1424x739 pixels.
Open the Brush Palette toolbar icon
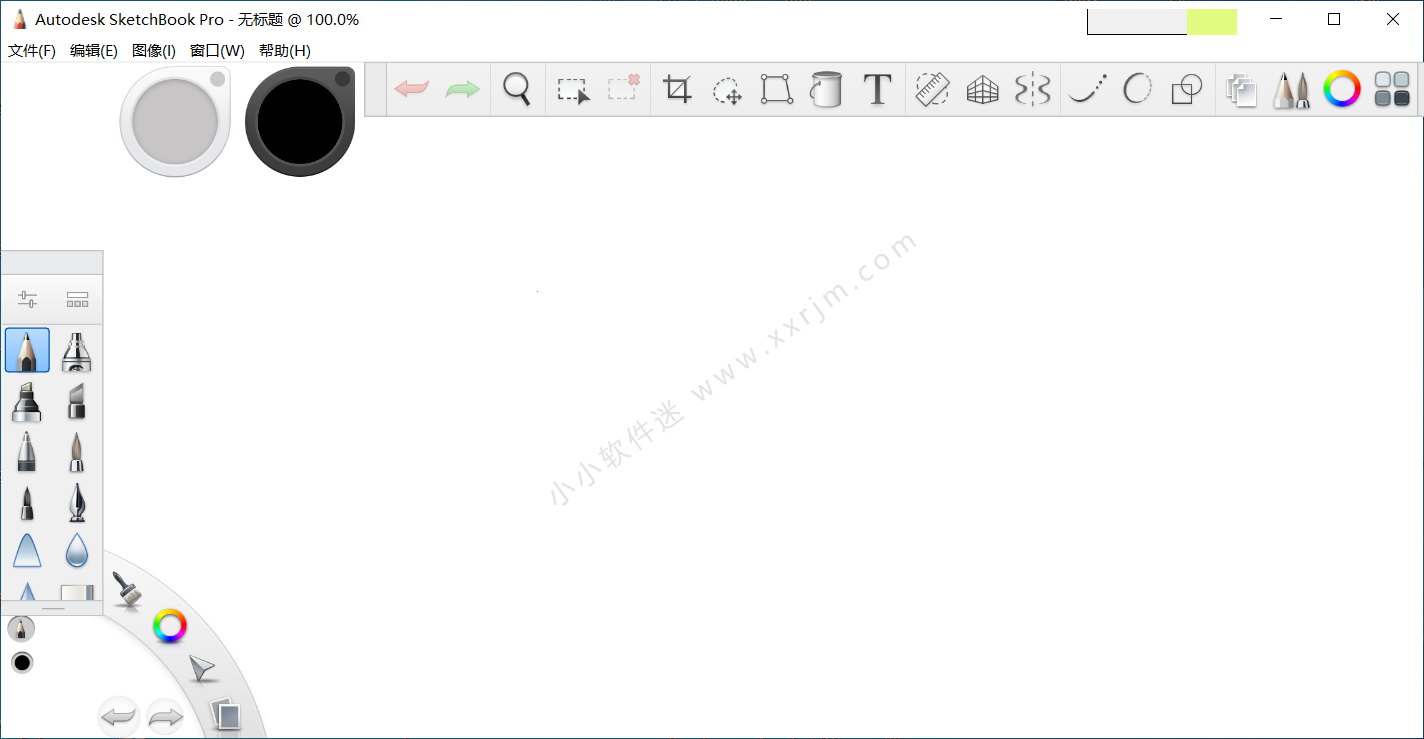click(x=1291, y=90)
